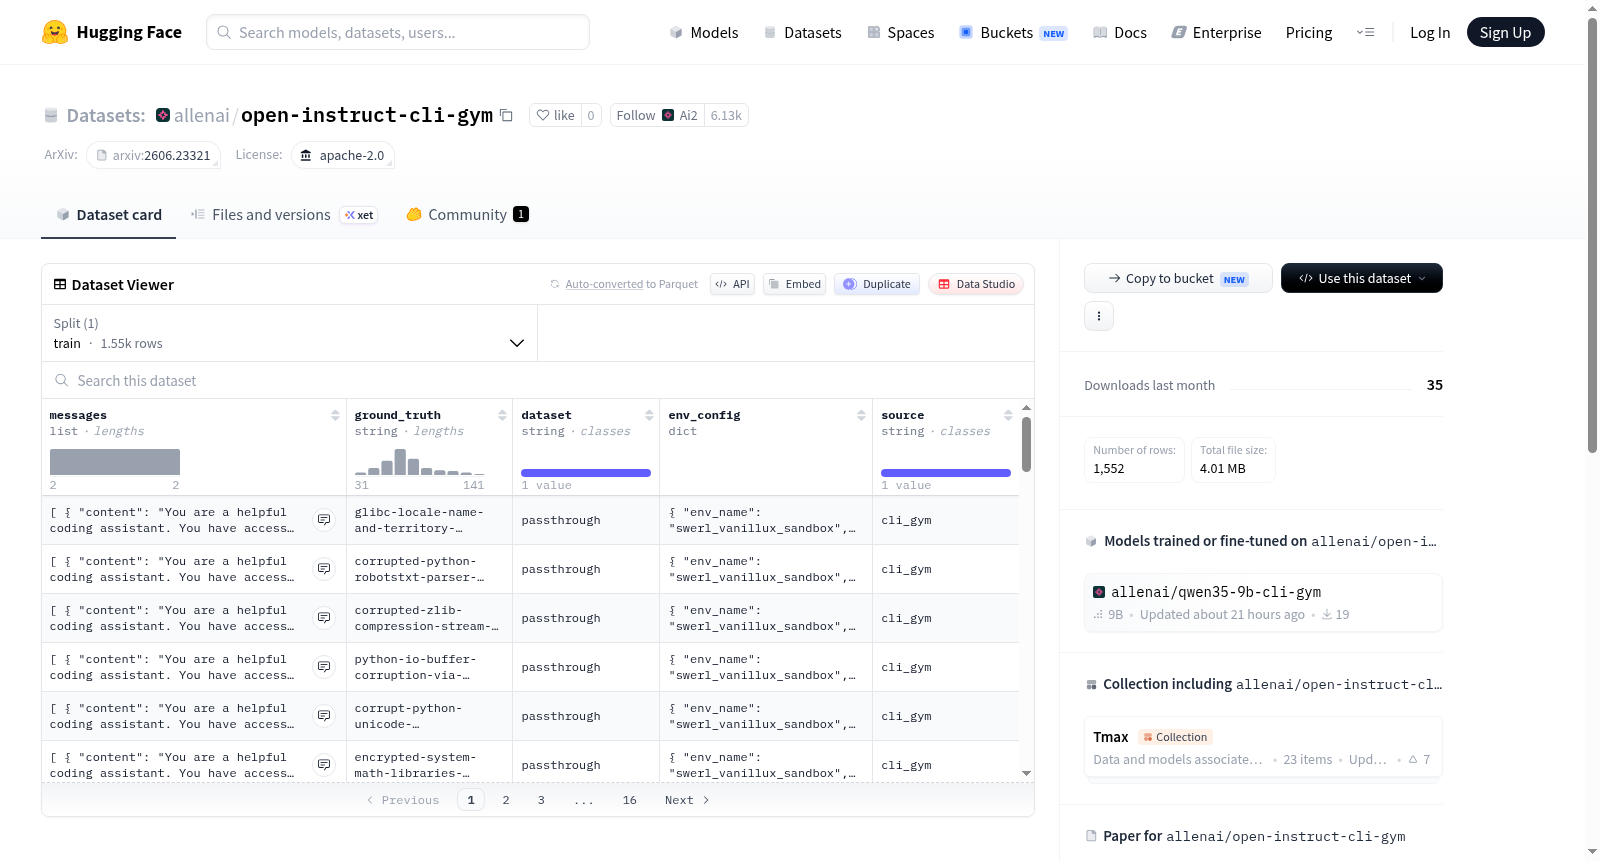Screen dimensions: 1600x861
Task: Click the dataset classes distribution bar
Action: (586, 473)
